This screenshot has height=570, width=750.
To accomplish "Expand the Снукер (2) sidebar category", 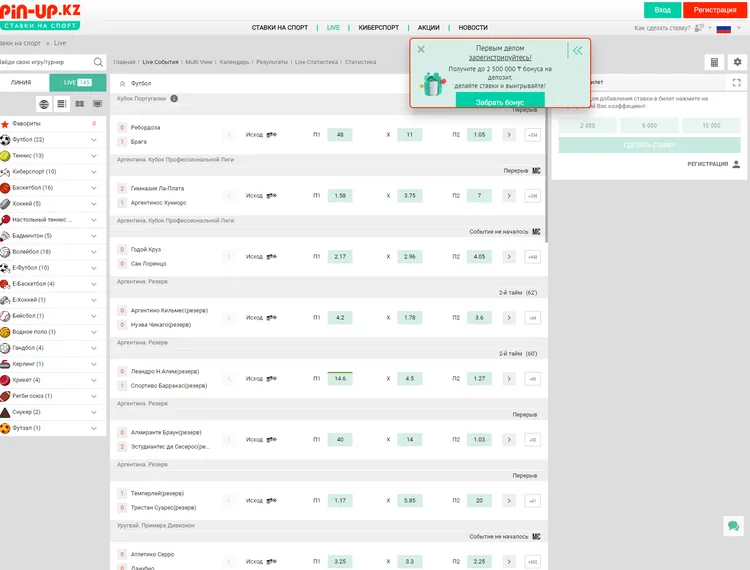I will coord(94,412).
